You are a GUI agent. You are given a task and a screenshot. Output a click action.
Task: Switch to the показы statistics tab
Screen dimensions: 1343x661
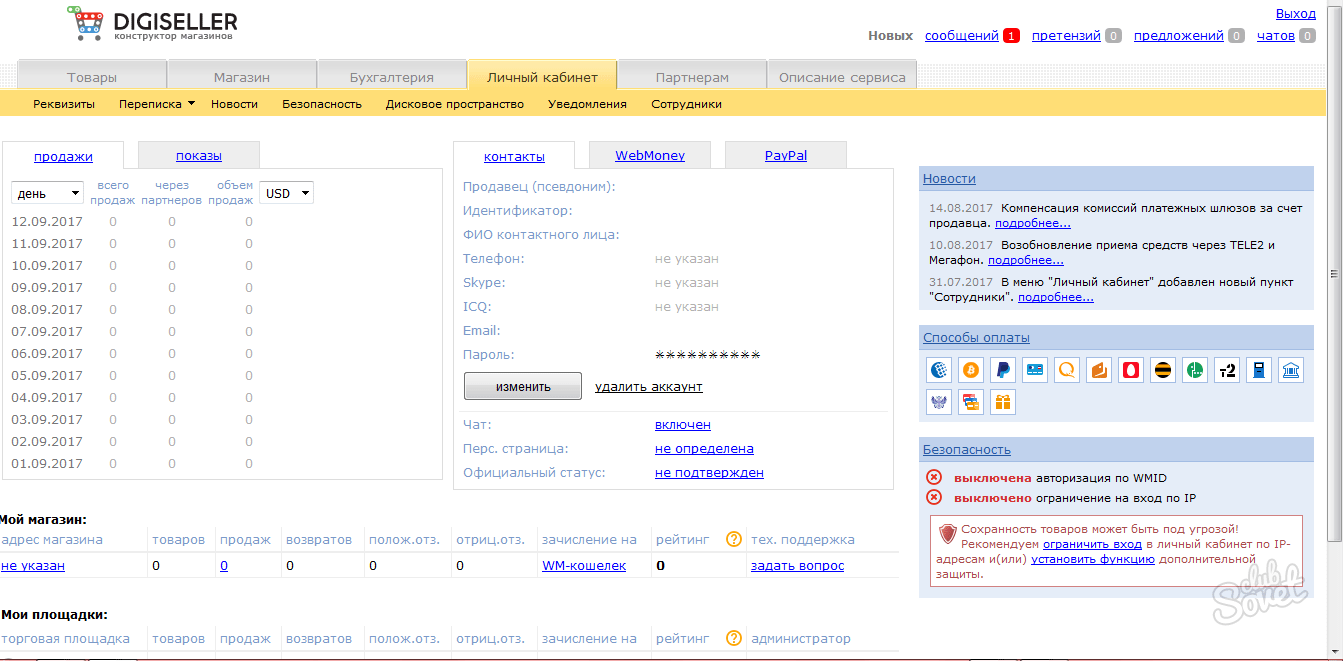198,156
